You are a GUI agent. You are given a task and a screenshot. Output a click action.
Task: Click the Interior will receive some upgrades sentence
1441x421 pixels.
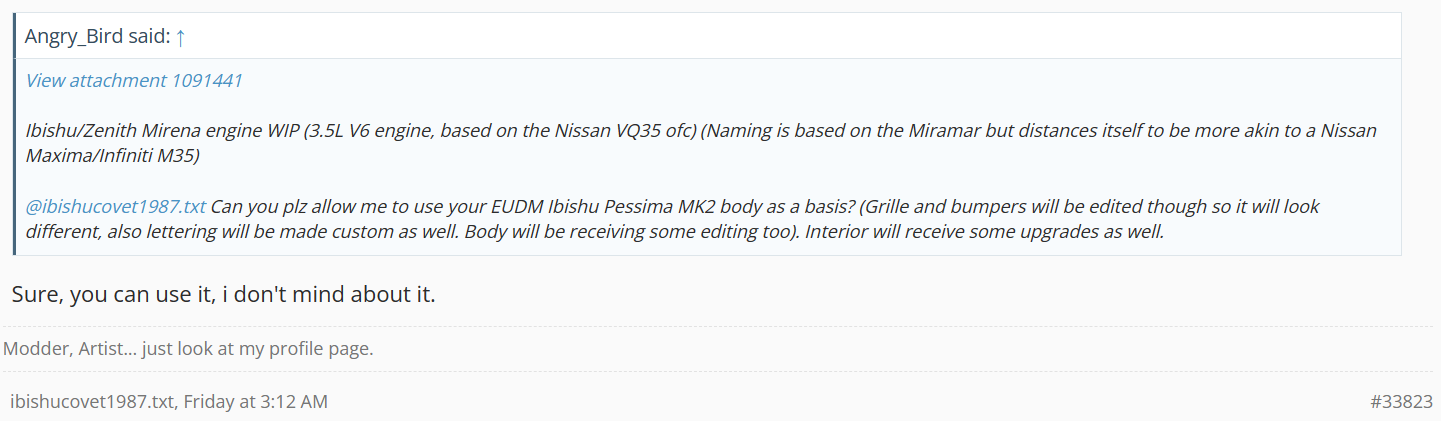[1000, 233]
